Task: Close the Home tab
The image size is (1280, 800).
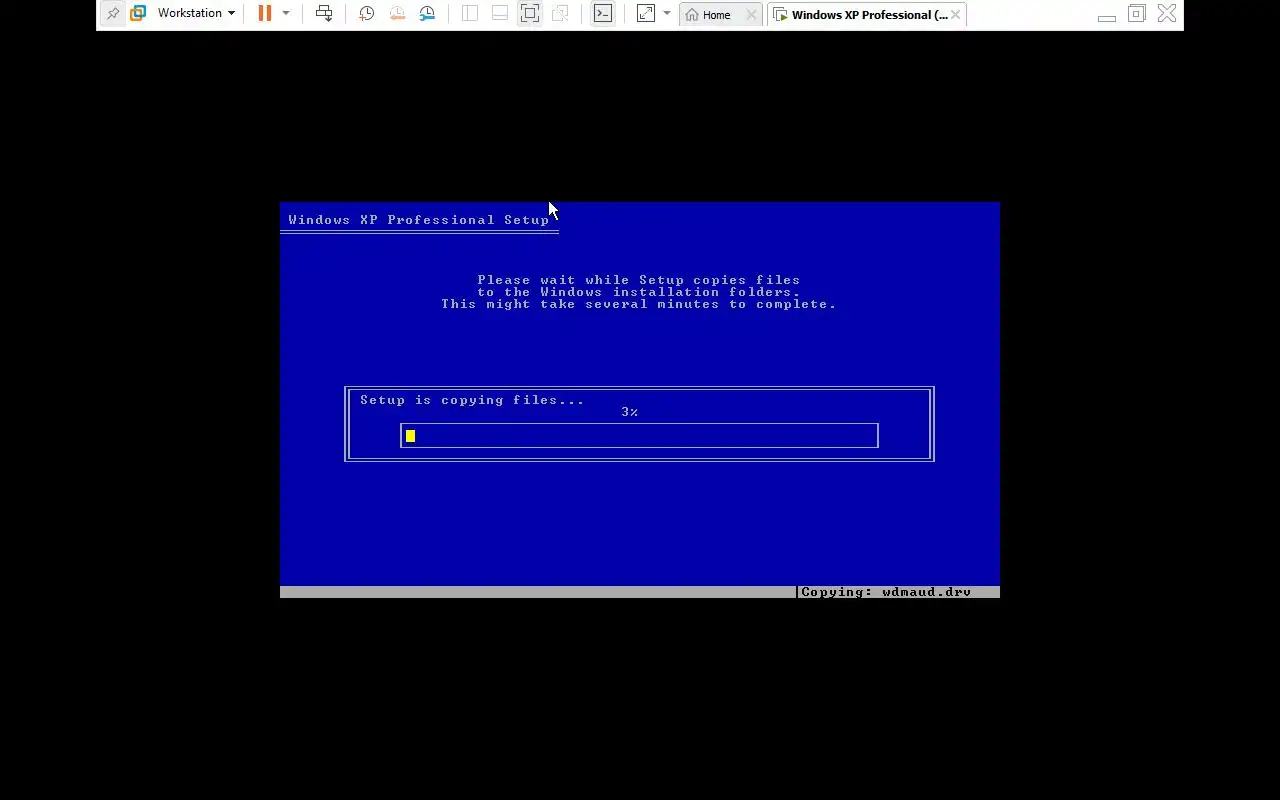Action: click(x=751, y=15)
